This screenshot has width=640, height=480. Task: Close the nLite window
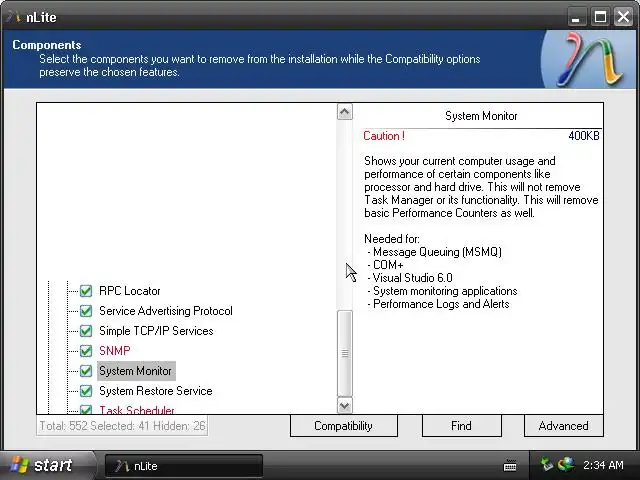click(623, 17)
